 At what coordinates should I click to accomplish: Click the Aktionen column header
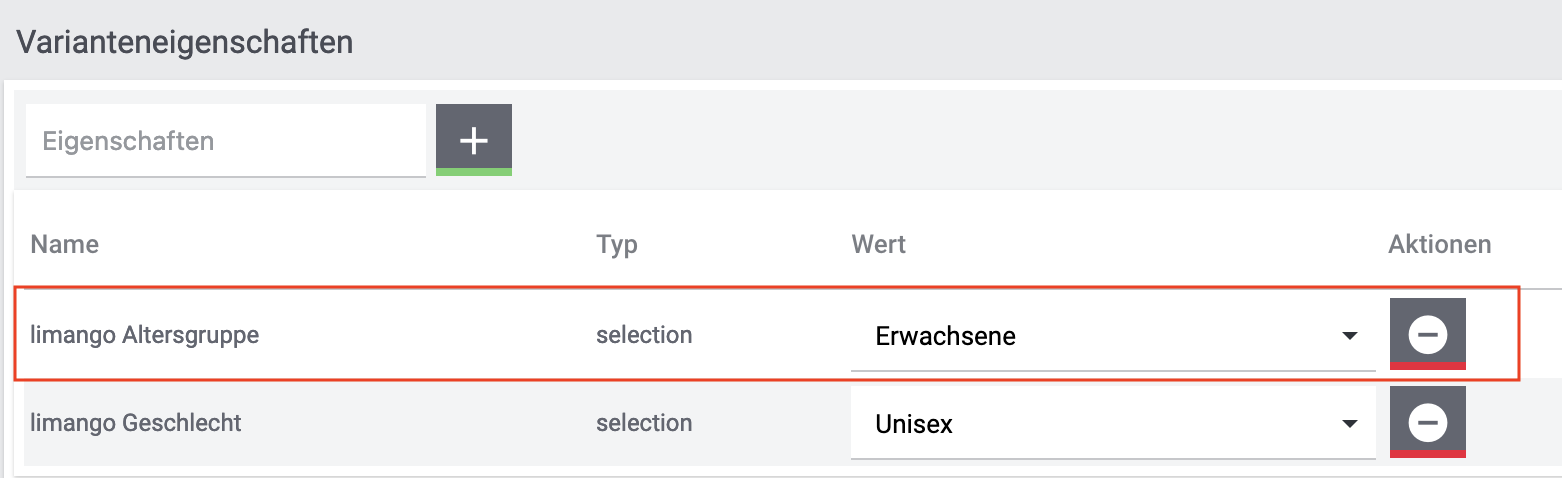pos(1439,244)
